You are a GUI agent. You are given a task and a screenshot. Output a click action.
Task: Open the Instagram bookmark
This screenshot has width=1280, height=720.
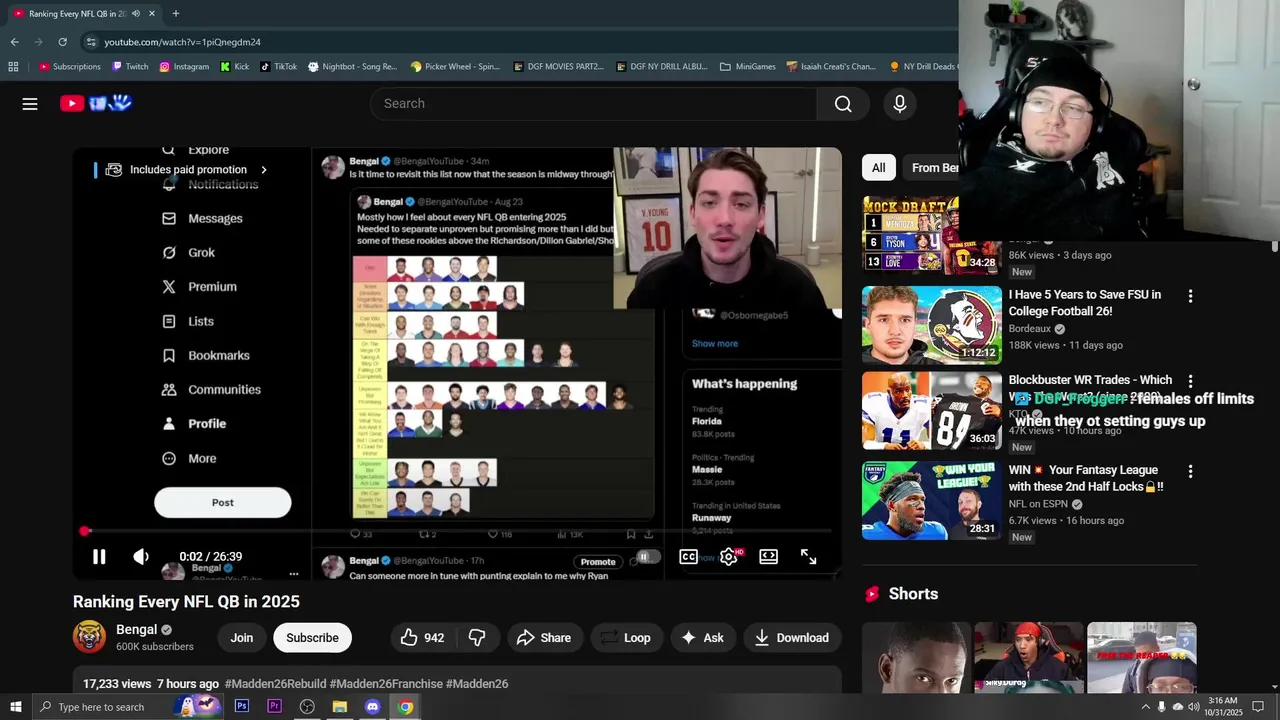click(184, 67)
